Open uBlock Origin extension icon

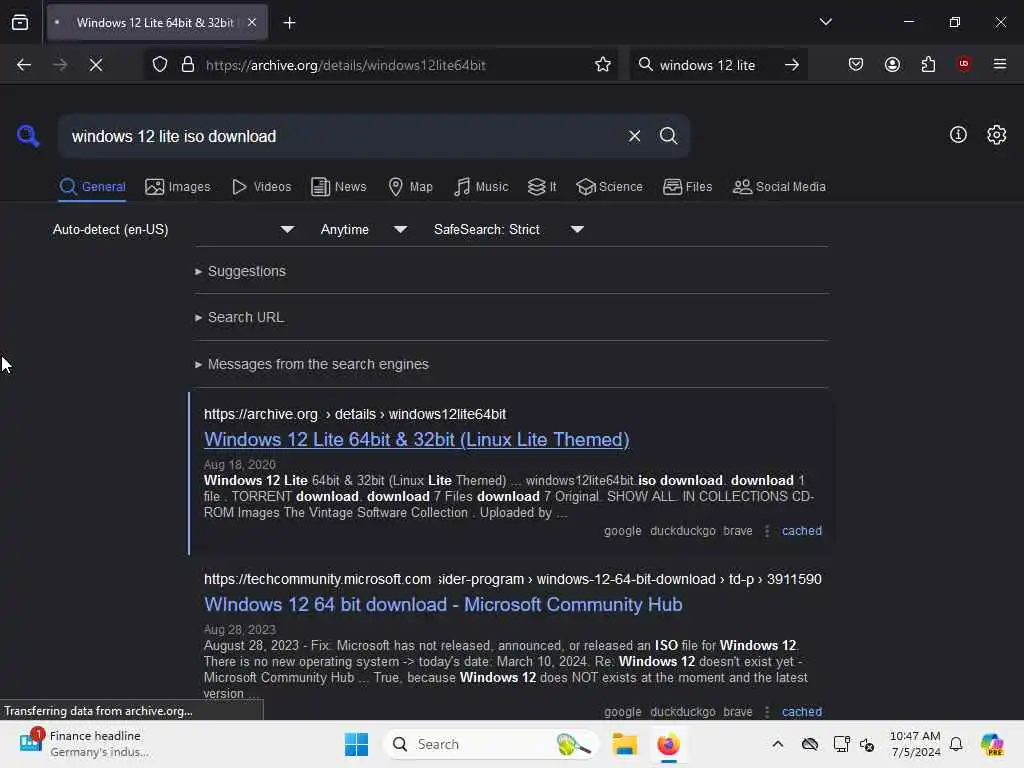tap(963, 64)
